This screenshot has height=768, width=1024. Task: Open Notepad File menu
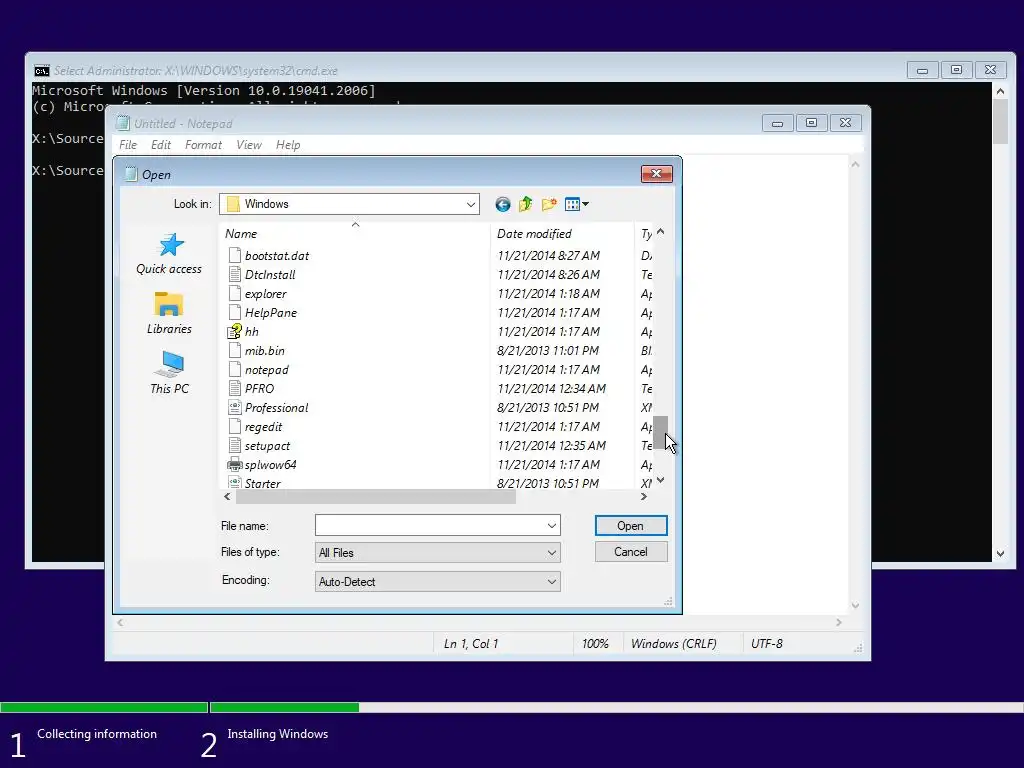click(x=128, y=145)
